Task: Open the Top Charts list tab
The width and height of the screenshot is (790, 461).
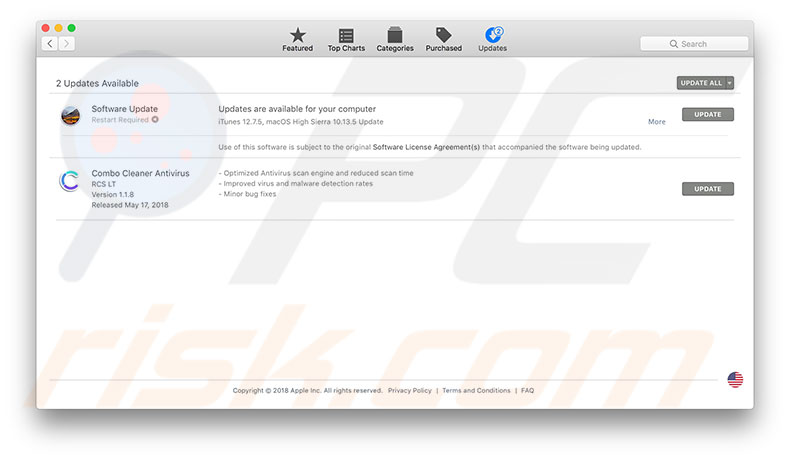Action: (346, 39)
